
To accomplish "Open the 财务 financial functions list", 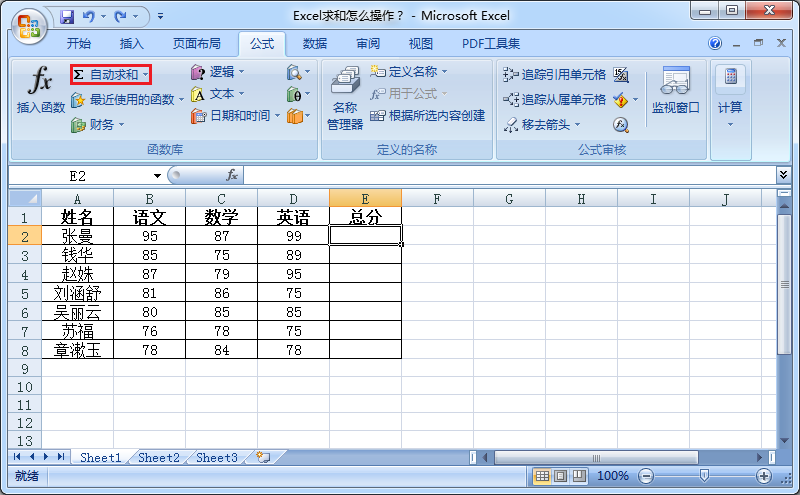I will tap(97, 125).
